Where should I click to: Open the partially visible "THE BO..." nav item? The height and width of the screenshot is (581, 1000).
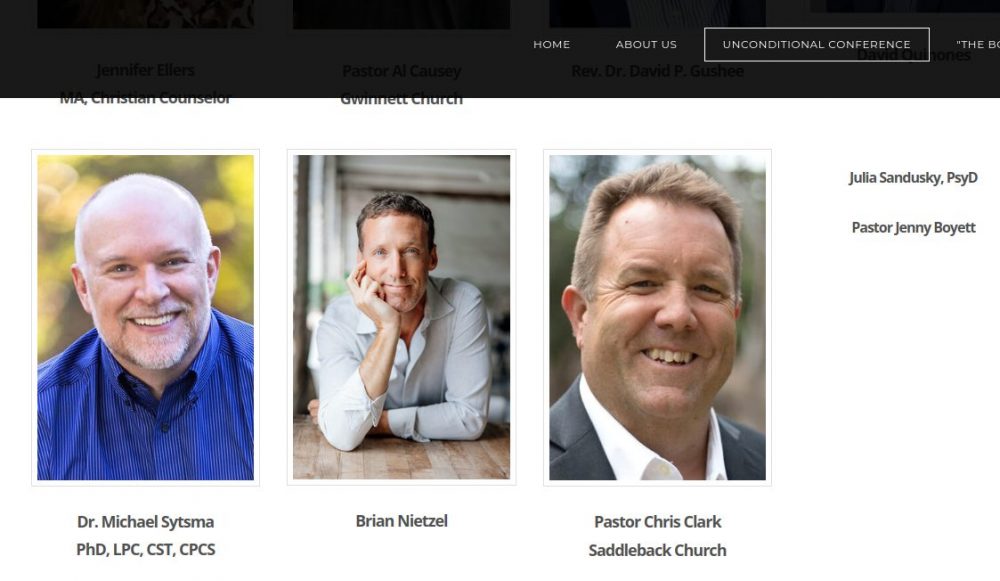(x=978, y=45)
